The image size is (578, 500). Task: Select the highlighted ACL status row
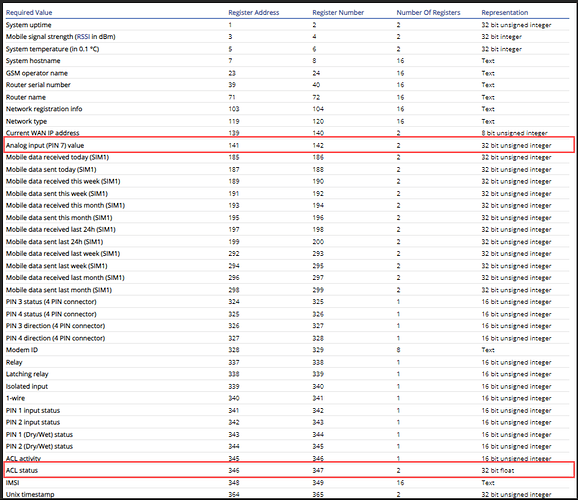coord(289,470)
